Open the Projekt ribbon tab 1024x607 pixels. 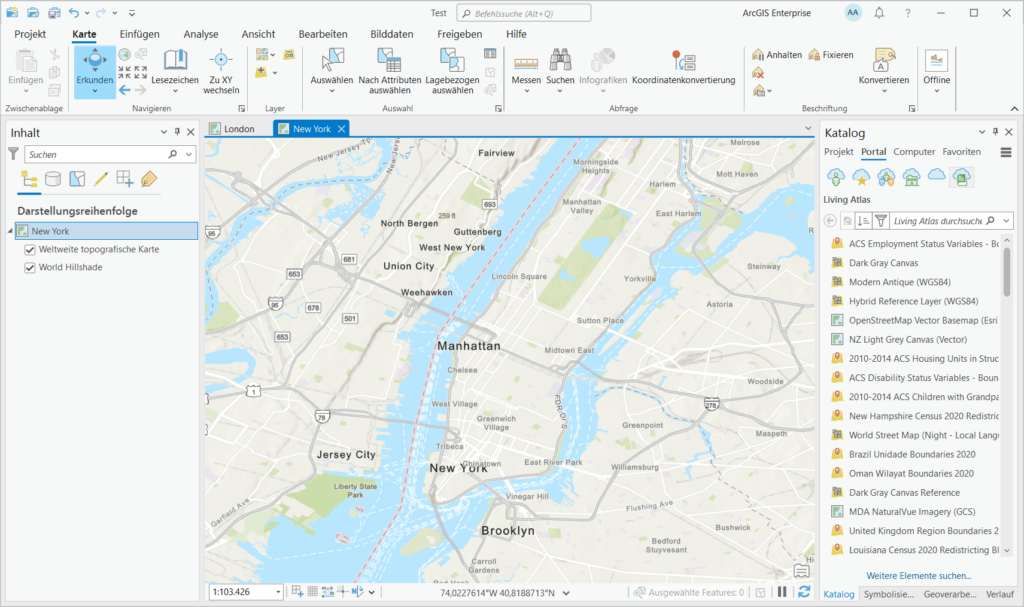pyautogui.click(x=30, y=34)
